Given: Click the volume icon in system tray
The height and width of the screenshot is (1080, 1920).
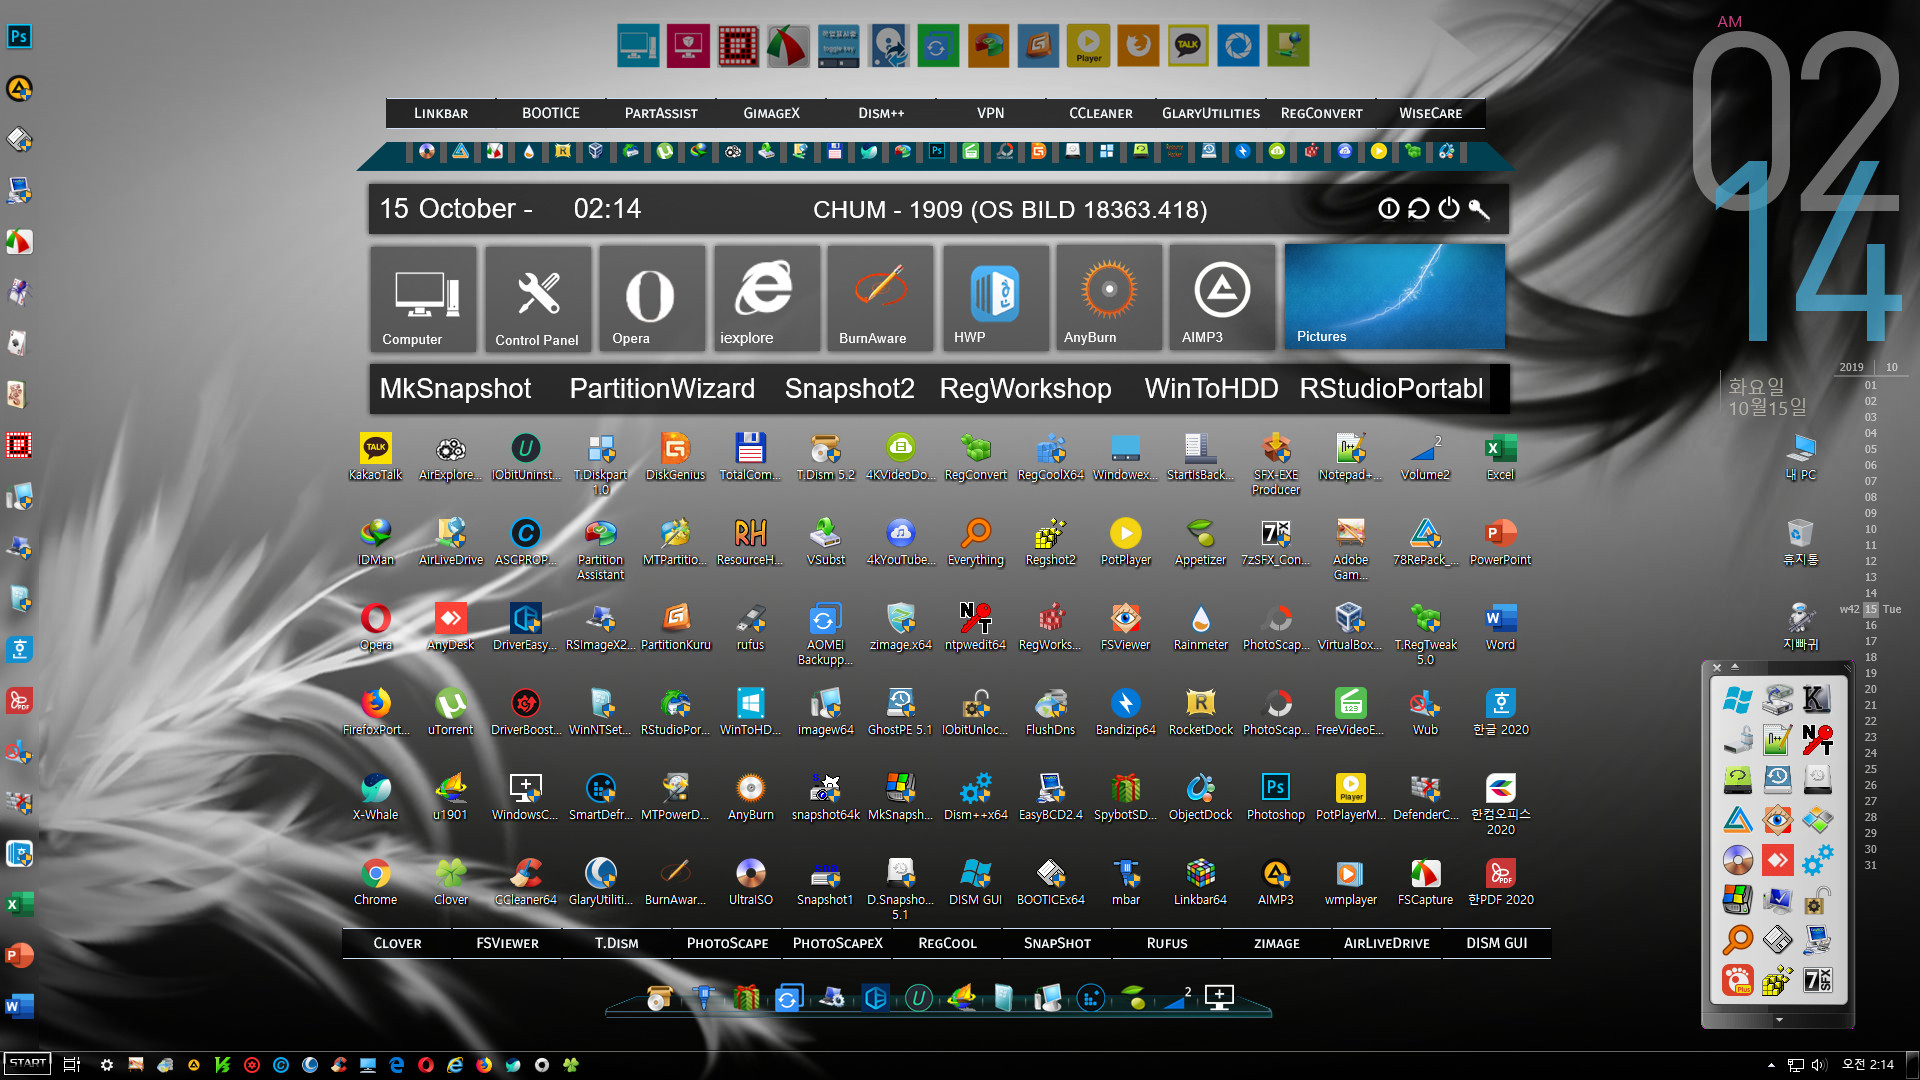Looking at the screenshot, I should tap(1818, 1065).
